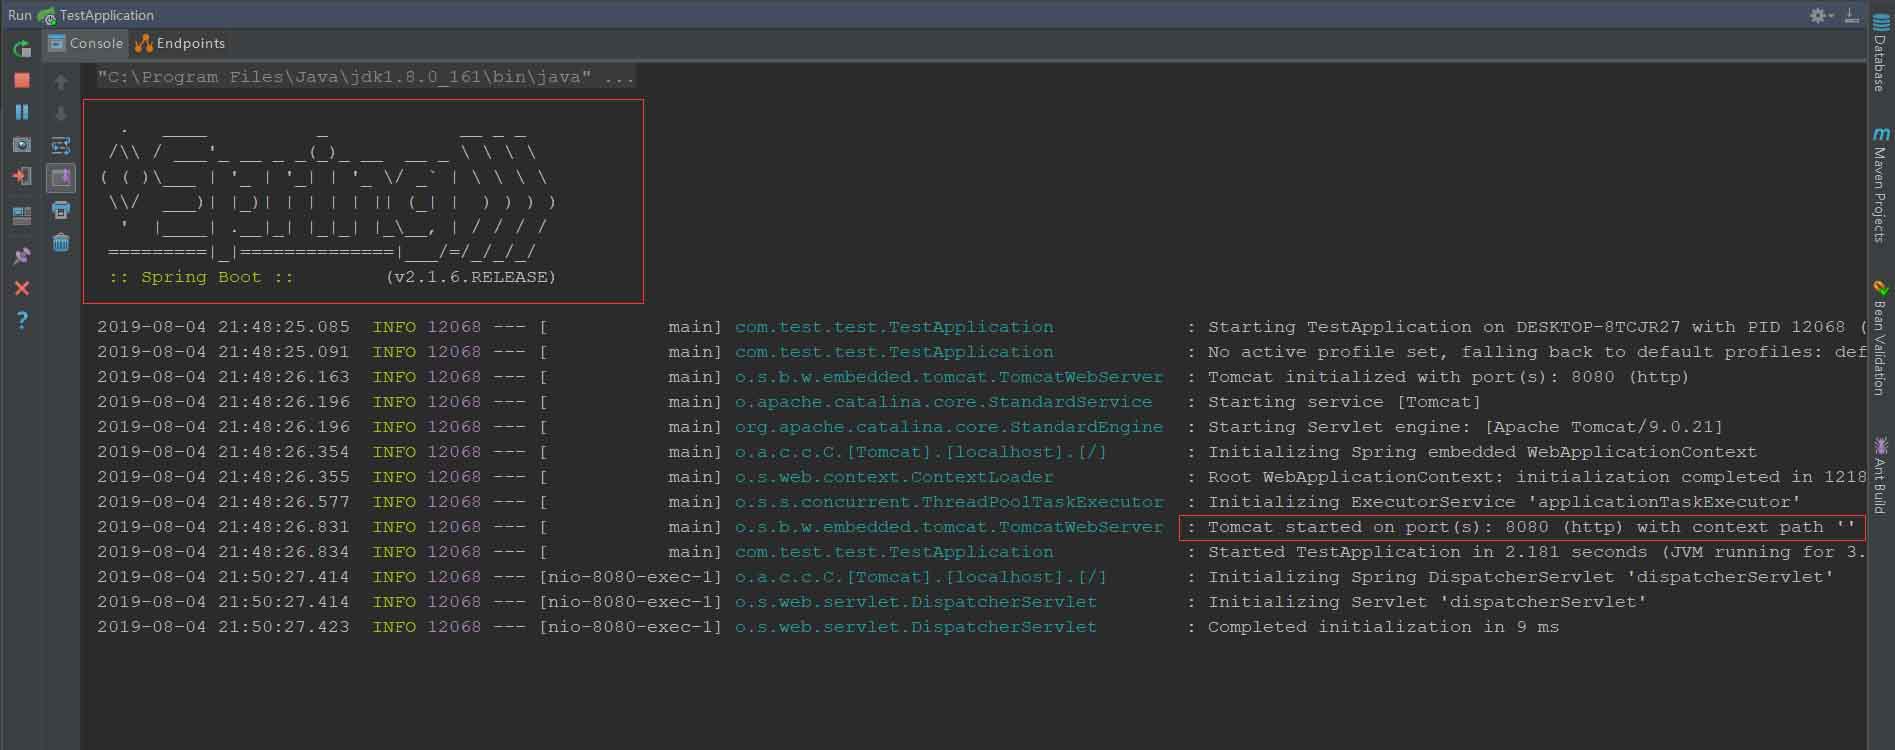Click 'Completed initialization in 9 ms' text
Viewport: 1895px width, 750px height.
1383,627
